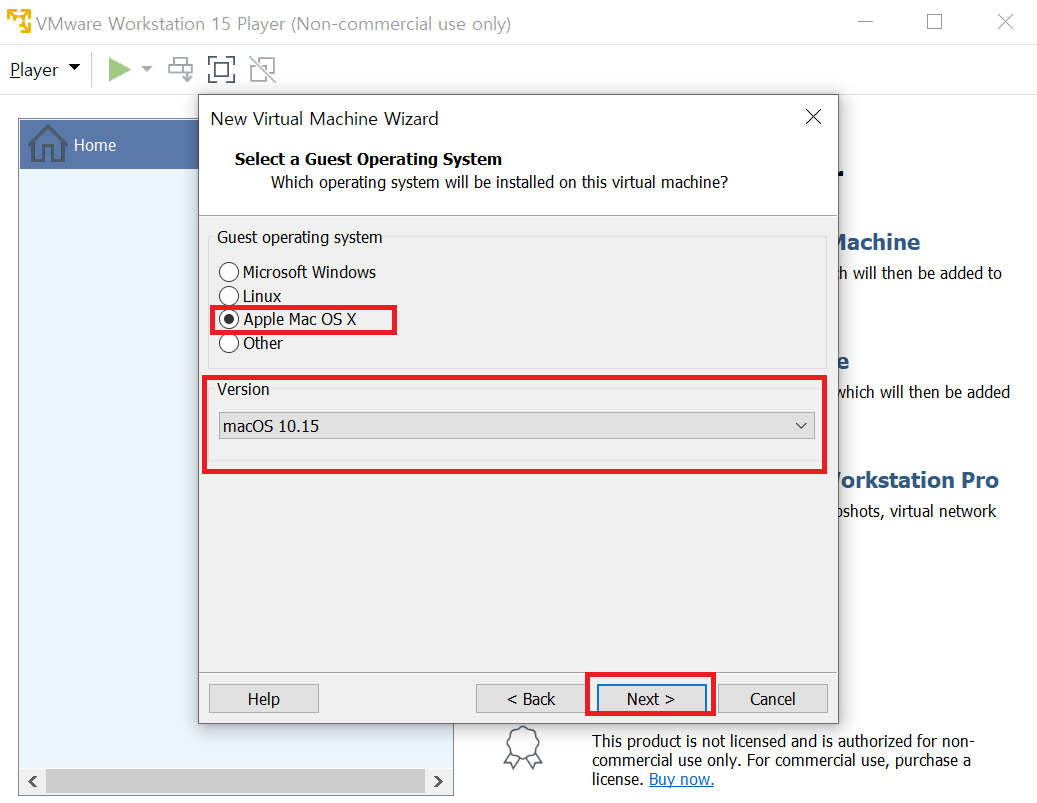Open the macOS 10.15 version dropdown
1037x803 pixels.
tap(516, 426)
